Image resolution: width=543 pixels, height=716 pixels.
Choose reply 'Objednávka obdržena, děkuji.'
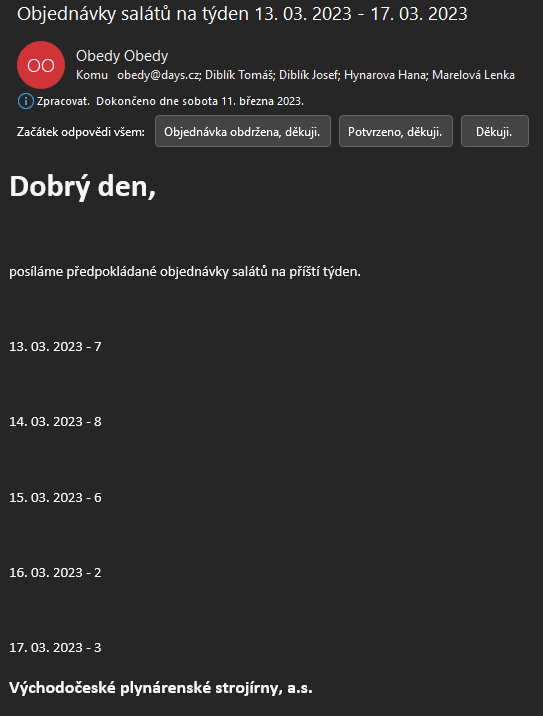(x=243, y=132)
